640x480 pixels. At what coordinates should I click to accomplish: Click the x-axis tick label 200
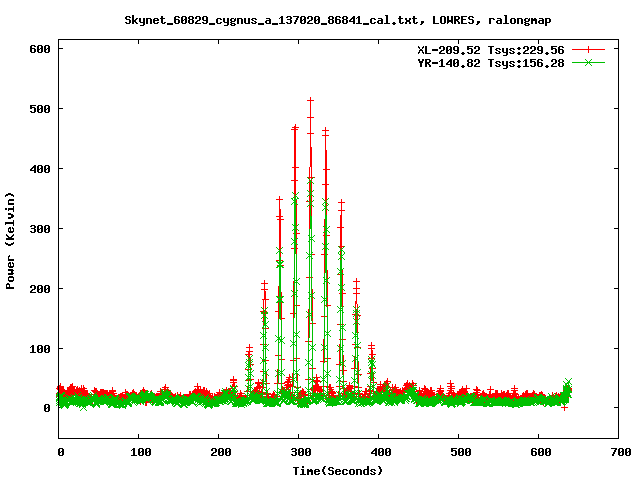pos(220,452)
